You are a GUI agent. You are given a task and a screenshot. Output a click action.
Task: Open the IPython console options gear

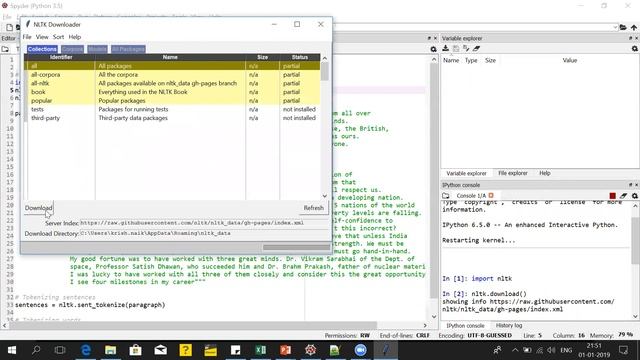point(635,196)
